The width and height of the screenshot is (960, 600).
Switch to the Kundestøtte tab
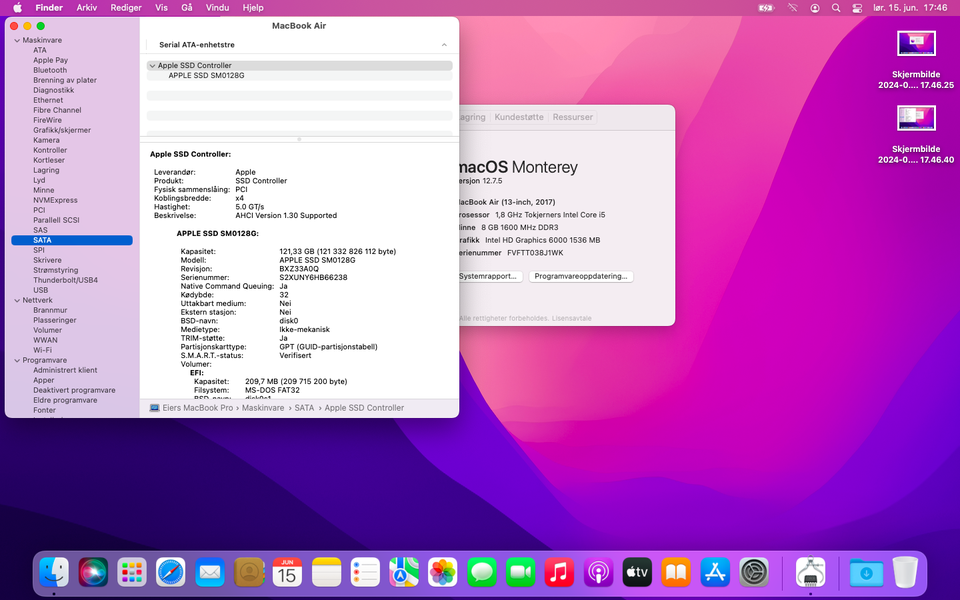(x=519, y=117)
